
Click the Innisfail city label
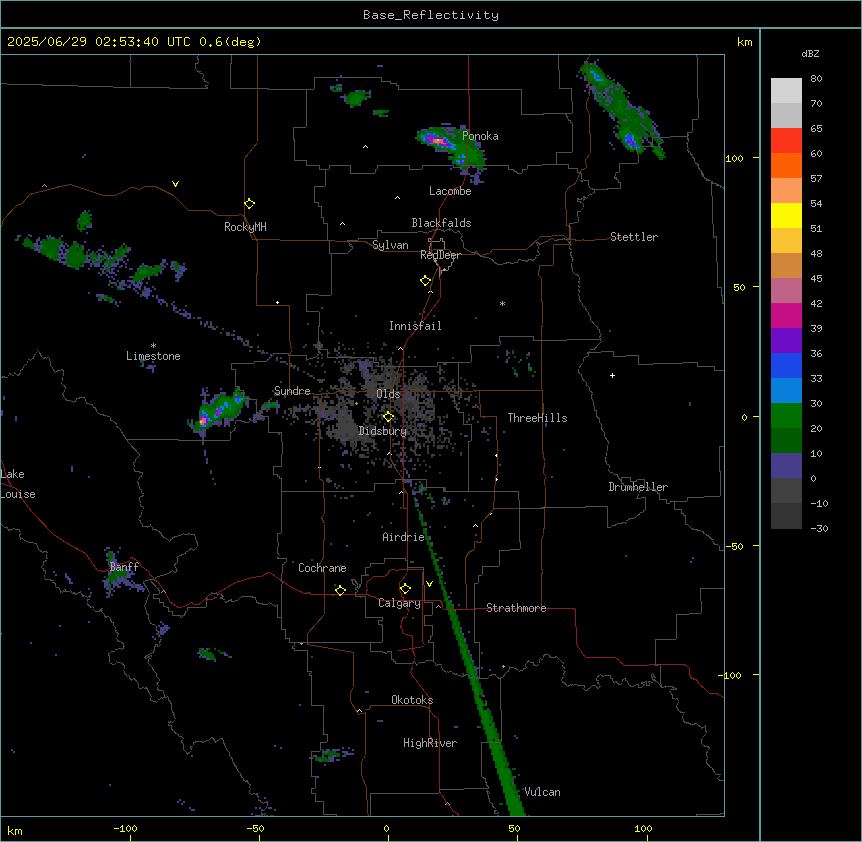pos(415,326)
